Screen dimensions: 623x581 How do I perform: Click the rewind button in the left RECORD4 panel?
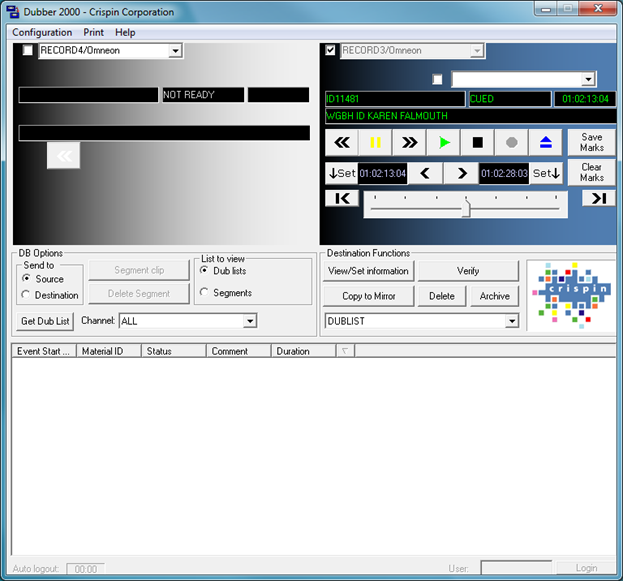[64, 155]
